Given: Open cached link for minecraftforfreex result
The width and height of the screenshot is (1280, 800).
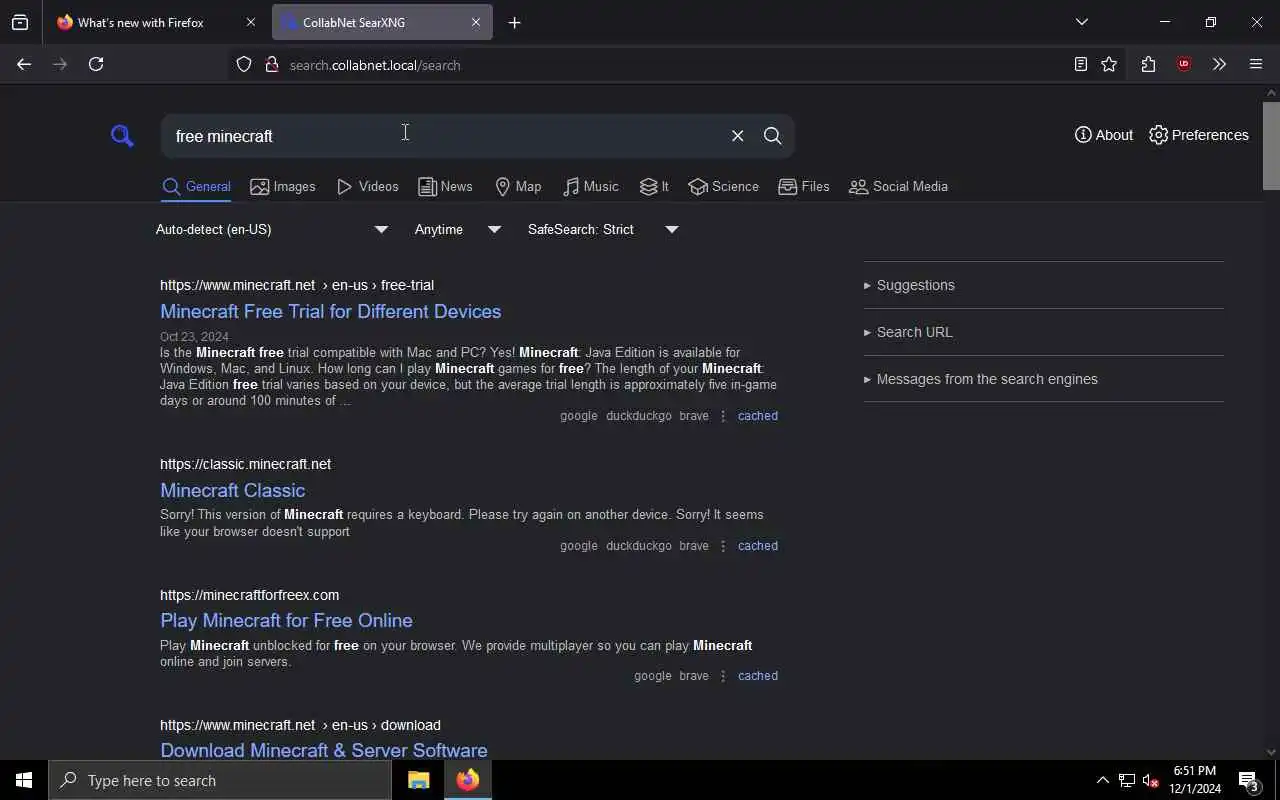Looking at the screenshot, I should pyautogui.click(x=758, y=676).
